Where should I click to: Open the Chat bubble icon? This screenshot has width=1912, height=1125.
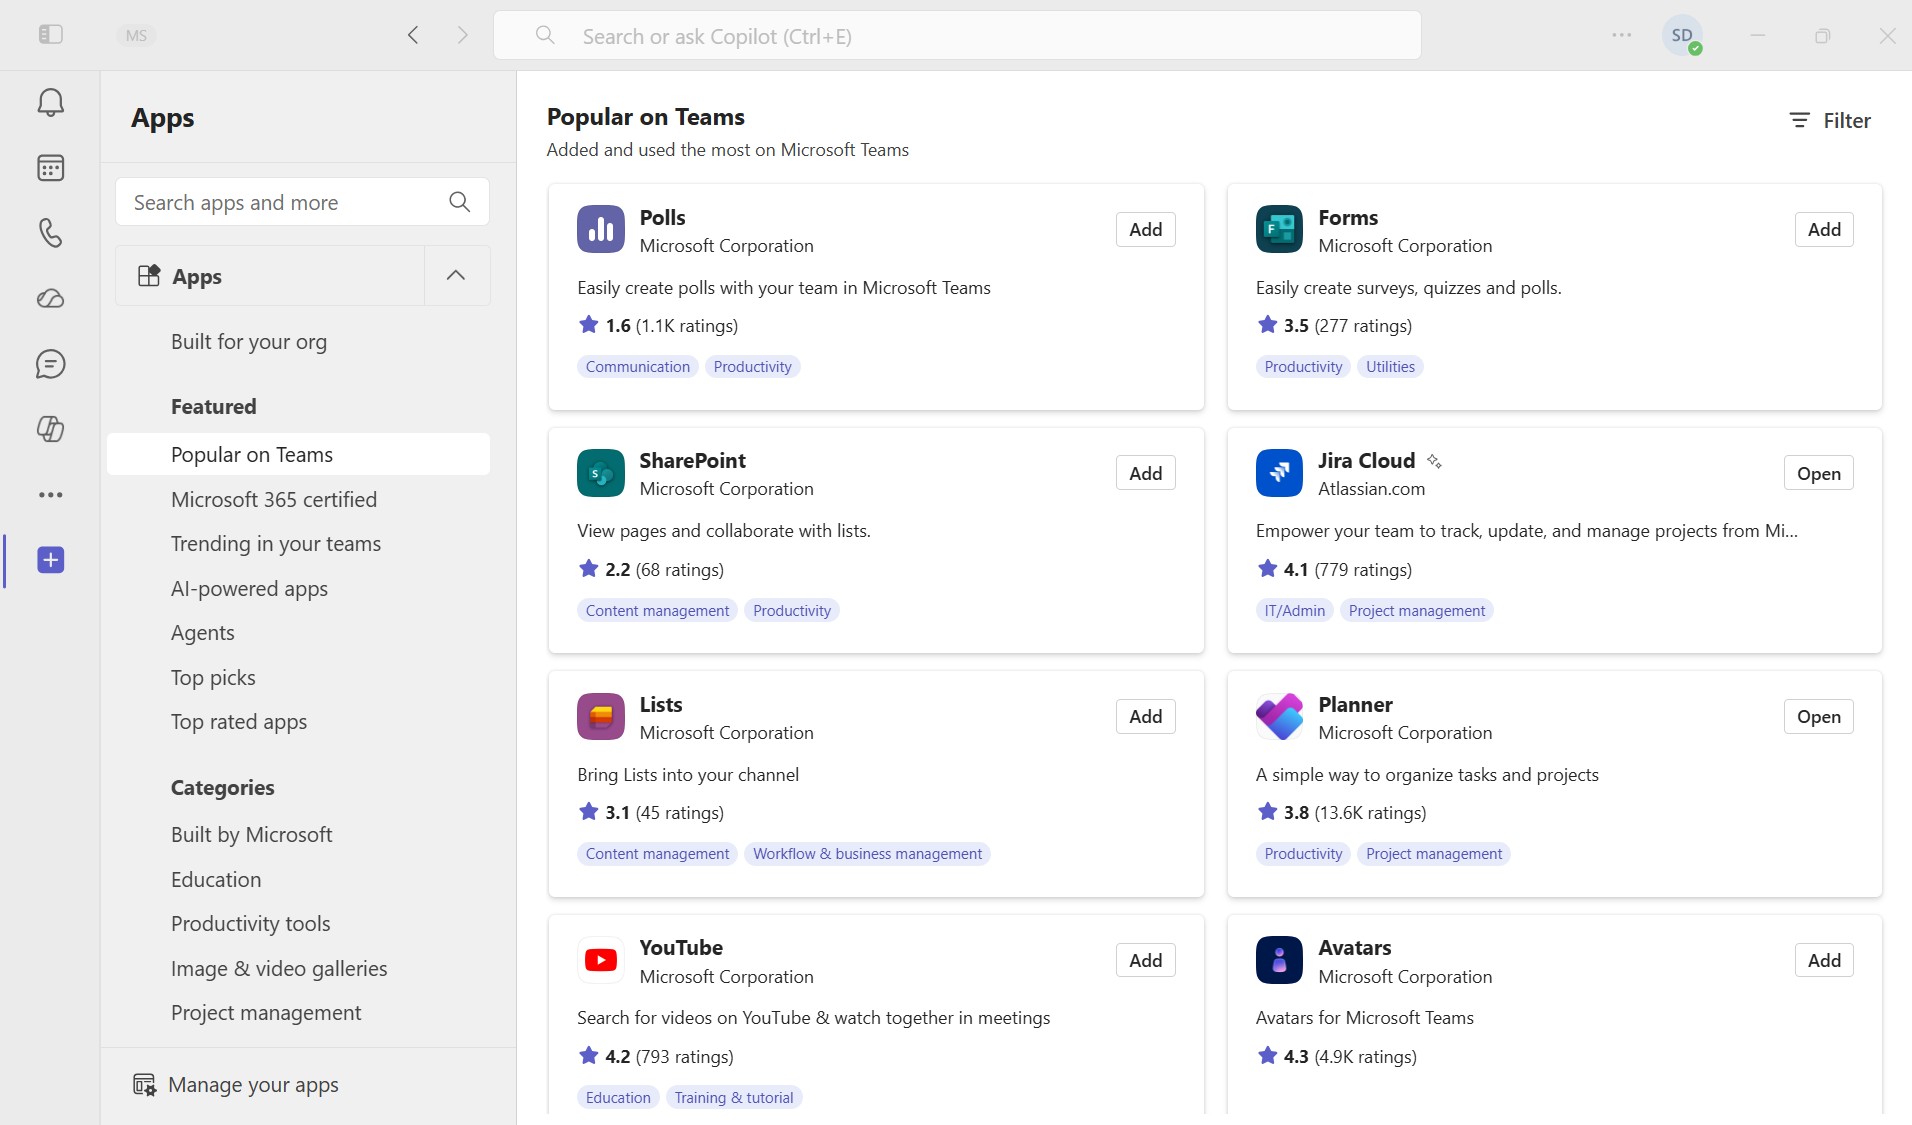50,364
